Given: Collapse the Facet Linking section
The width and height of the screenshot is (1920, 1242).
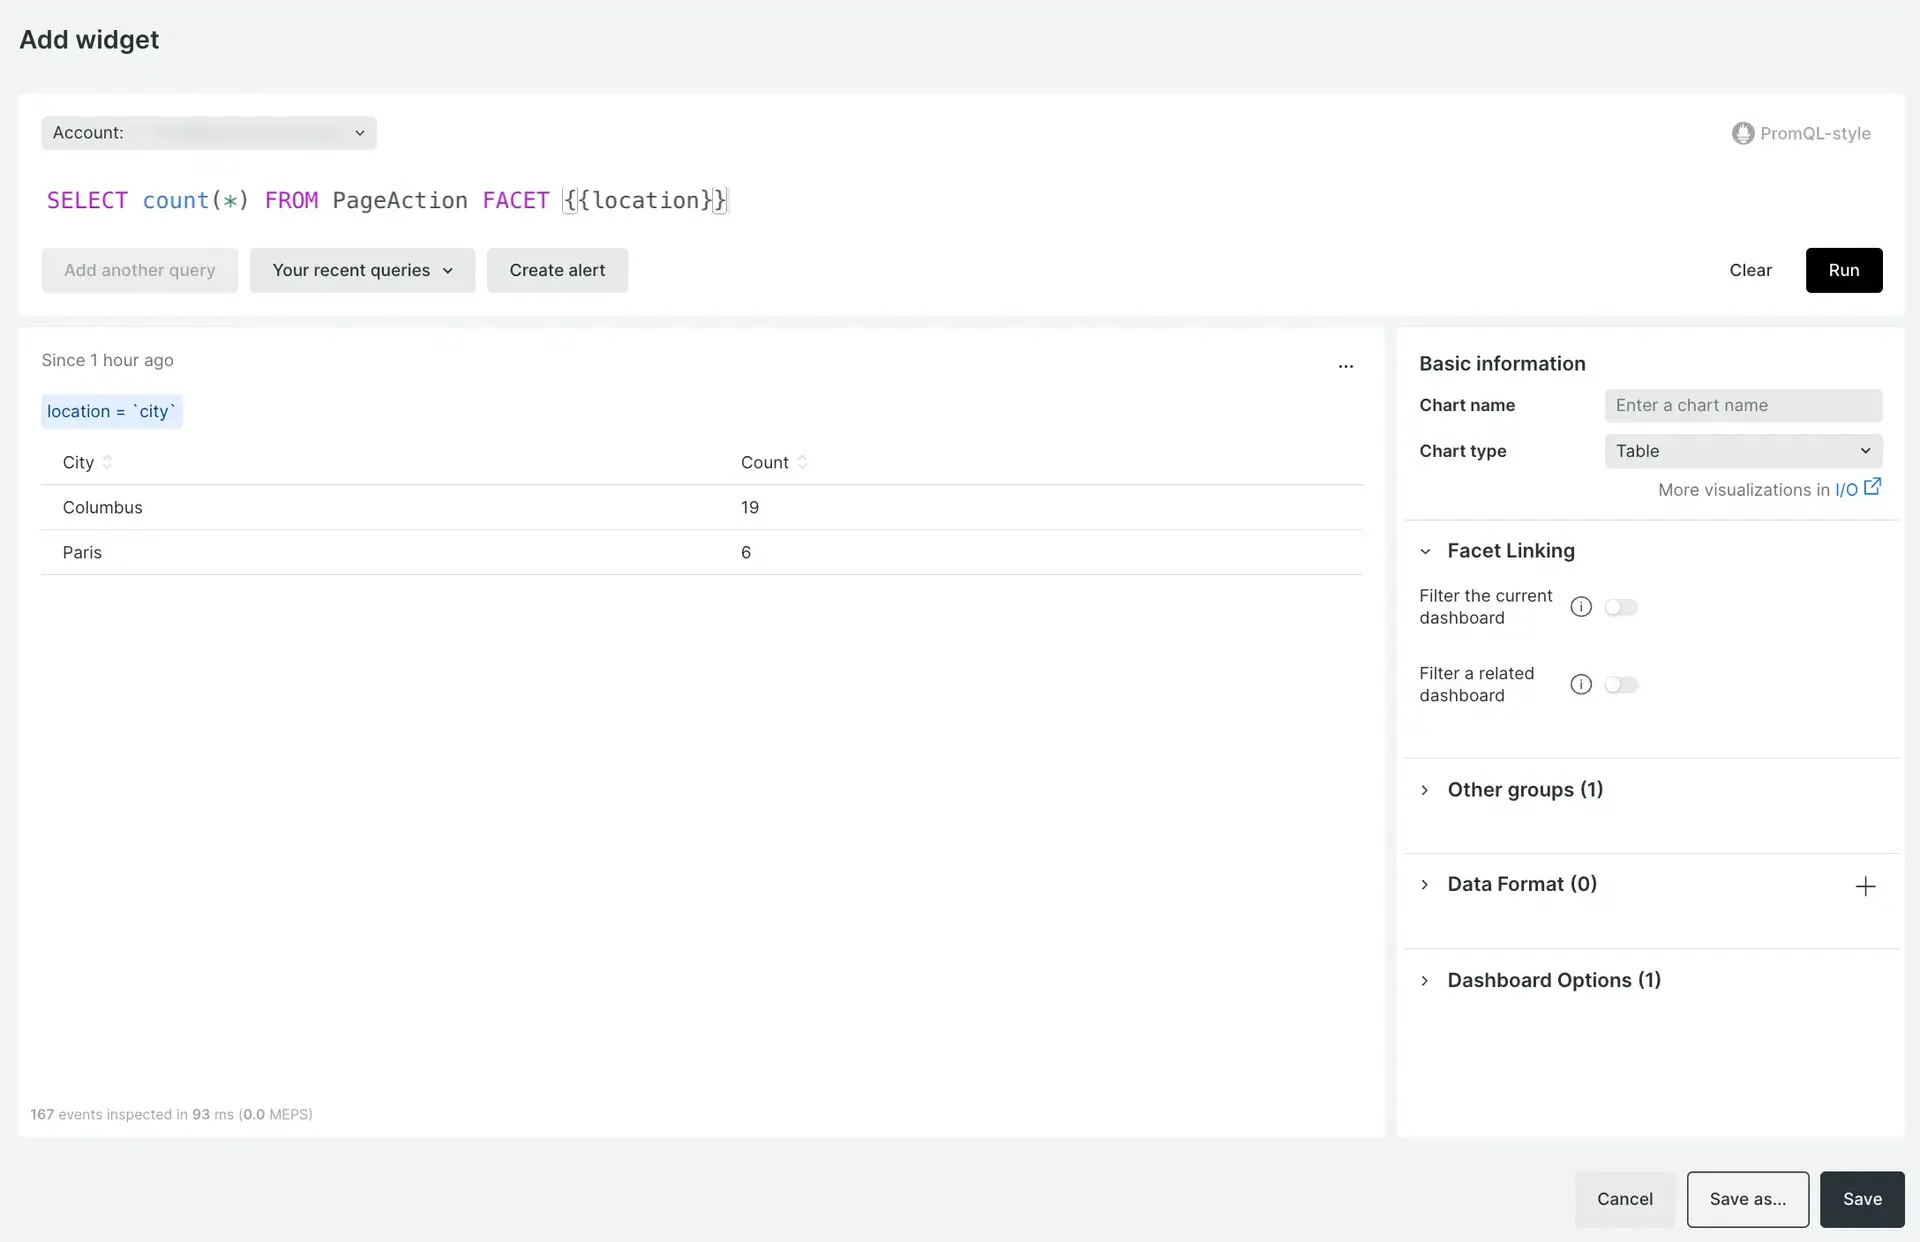Looking at the screenshot, I should [1425, 551].
